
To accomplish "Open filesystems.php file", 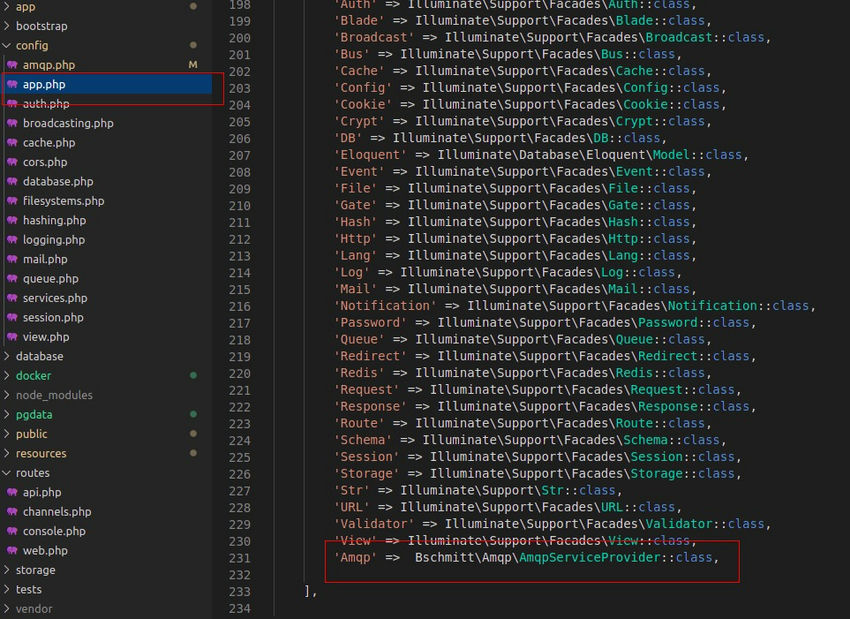I will coord(63,201).
